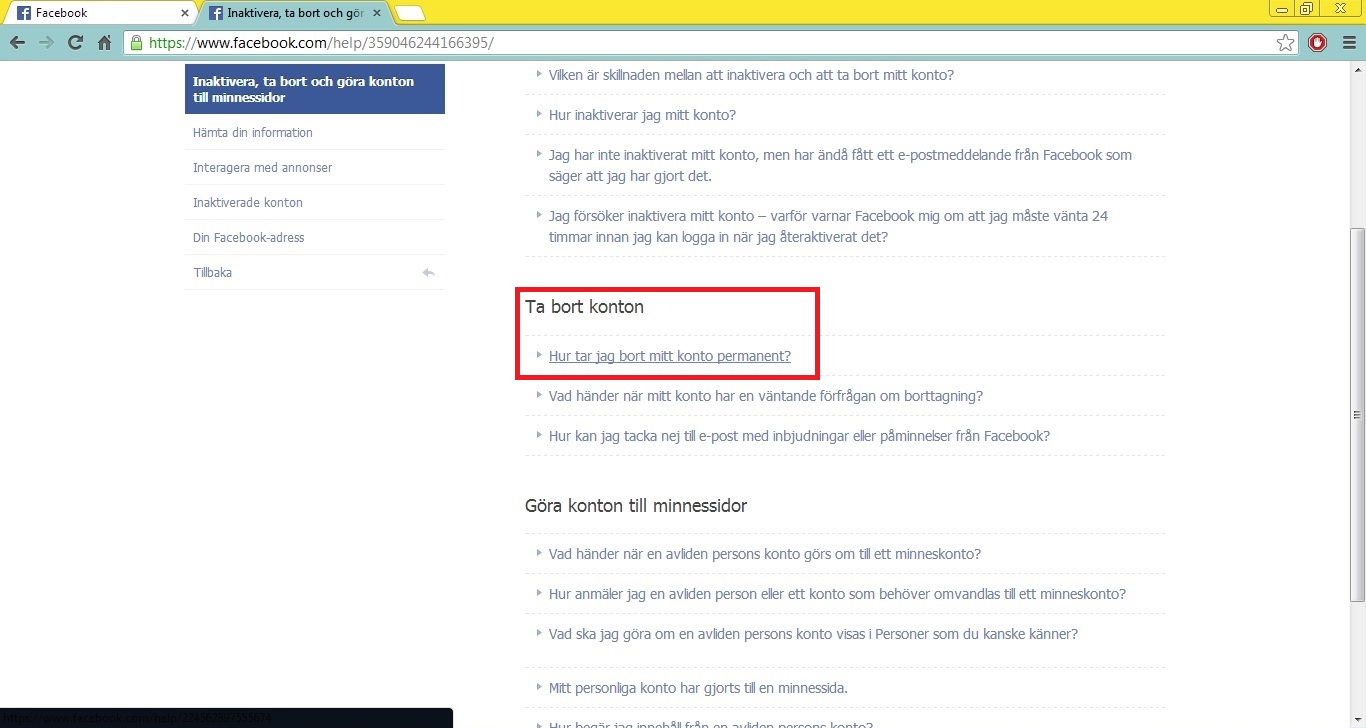This screenshot has width=1366, height=728.
Task: Minimize the Chrome window
Action: click(1282, 9)
